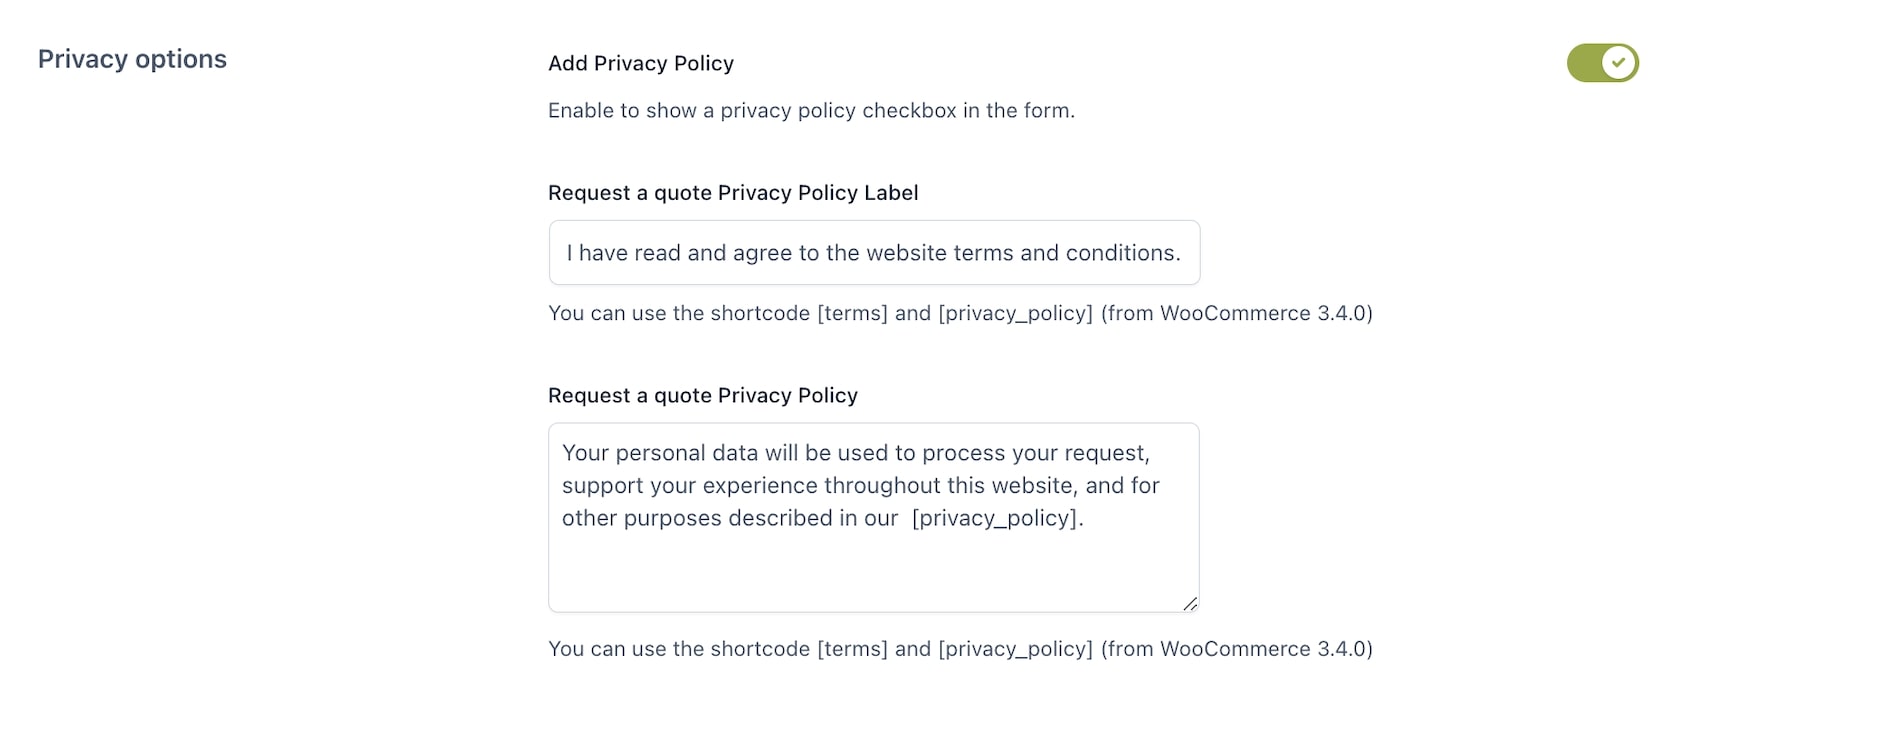Screen dimensions: 1900x751
Task: Place cursor on [privacy_policy] inside the textarea
Action: 995,518
